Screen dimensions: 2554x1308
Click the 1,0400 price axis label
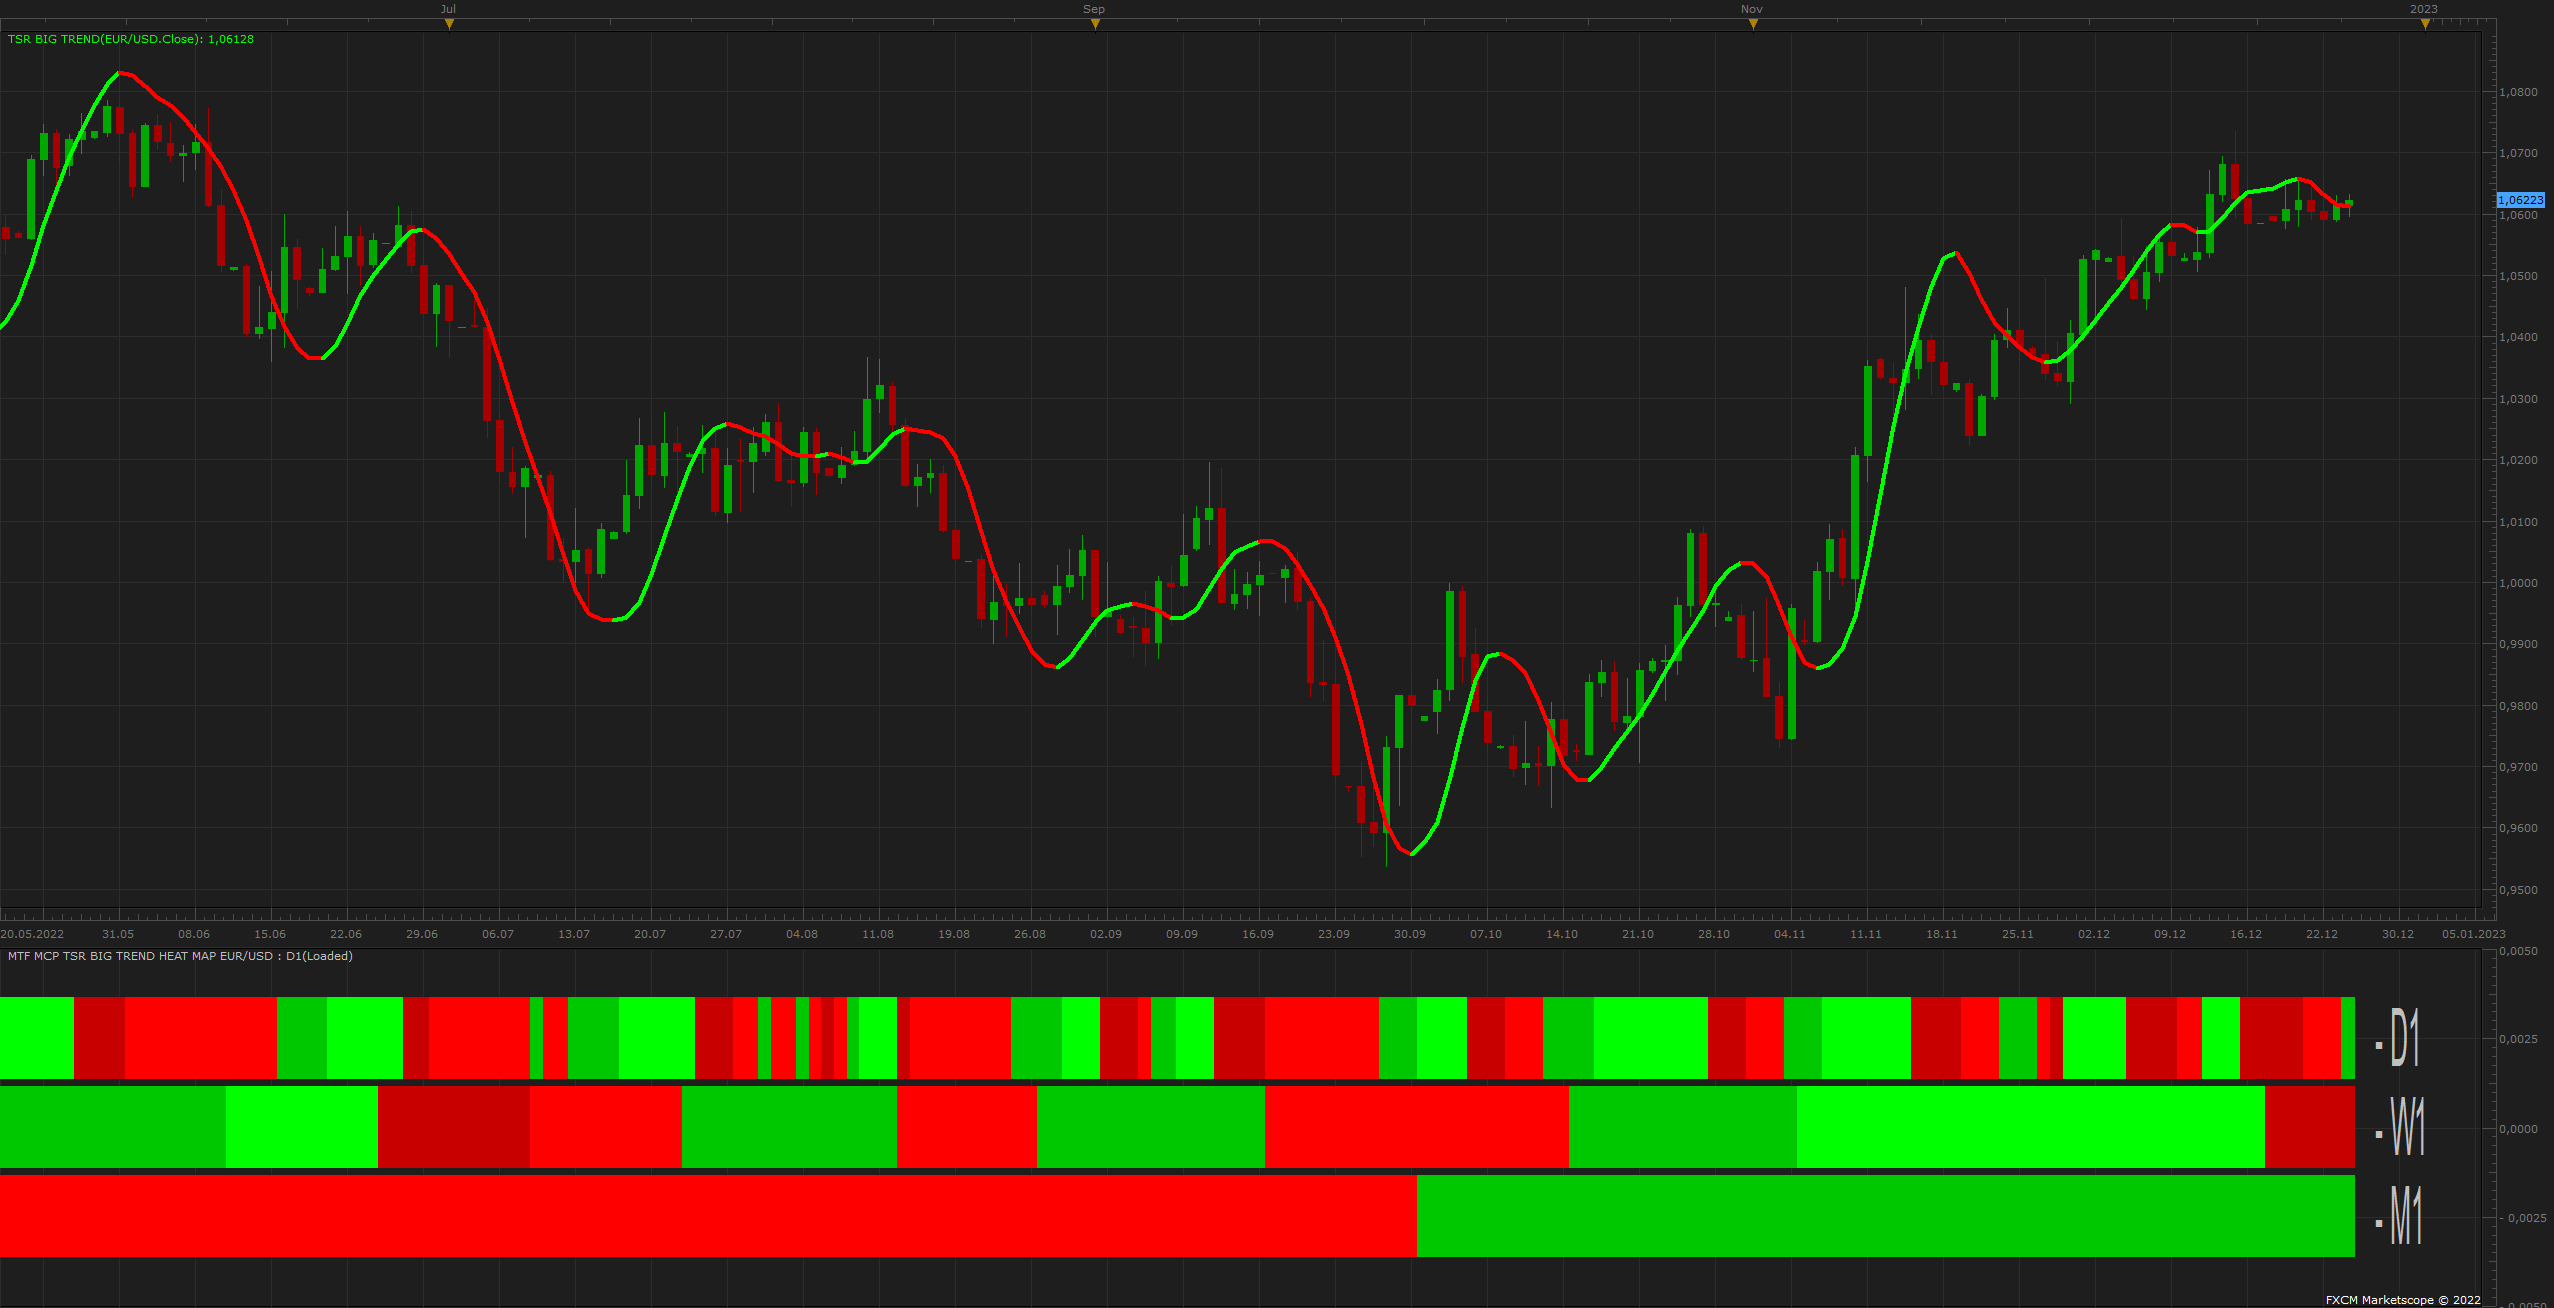(x=2518, y=337)
